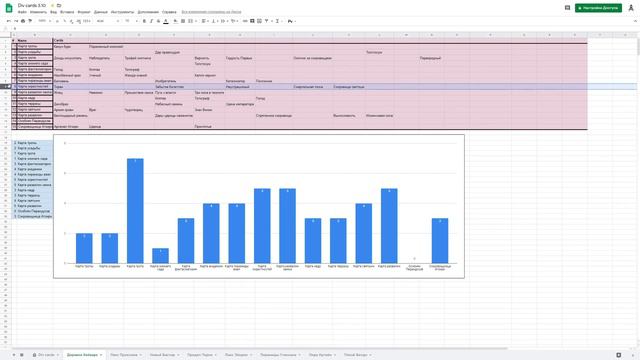Move document using the folder icon
640x360 pixels.
click(59, 6)
